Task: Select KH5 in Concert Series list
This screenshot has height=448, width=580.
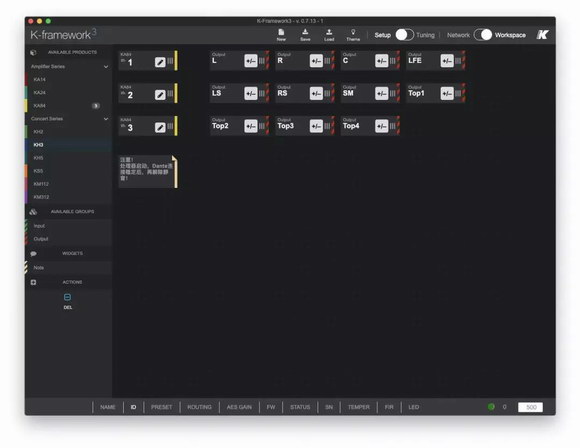Action: (x=69, y=158)
